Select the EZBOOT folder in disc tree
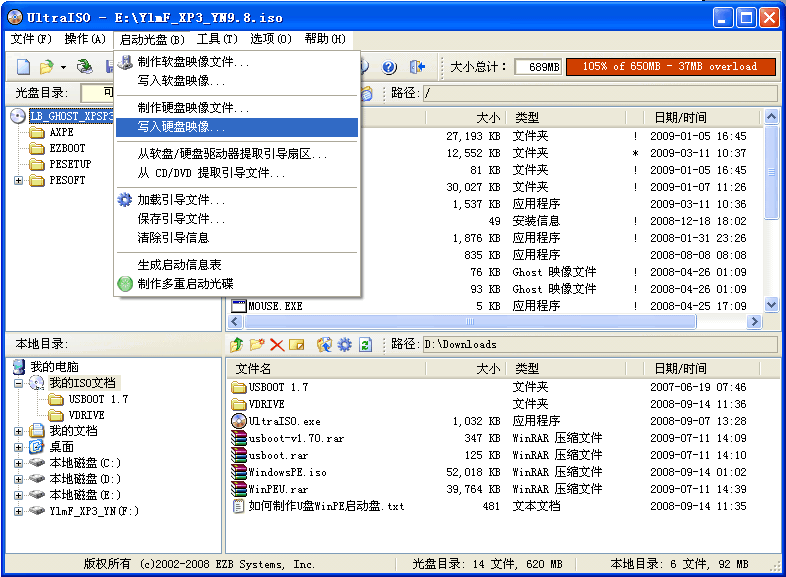 point(67,148)
